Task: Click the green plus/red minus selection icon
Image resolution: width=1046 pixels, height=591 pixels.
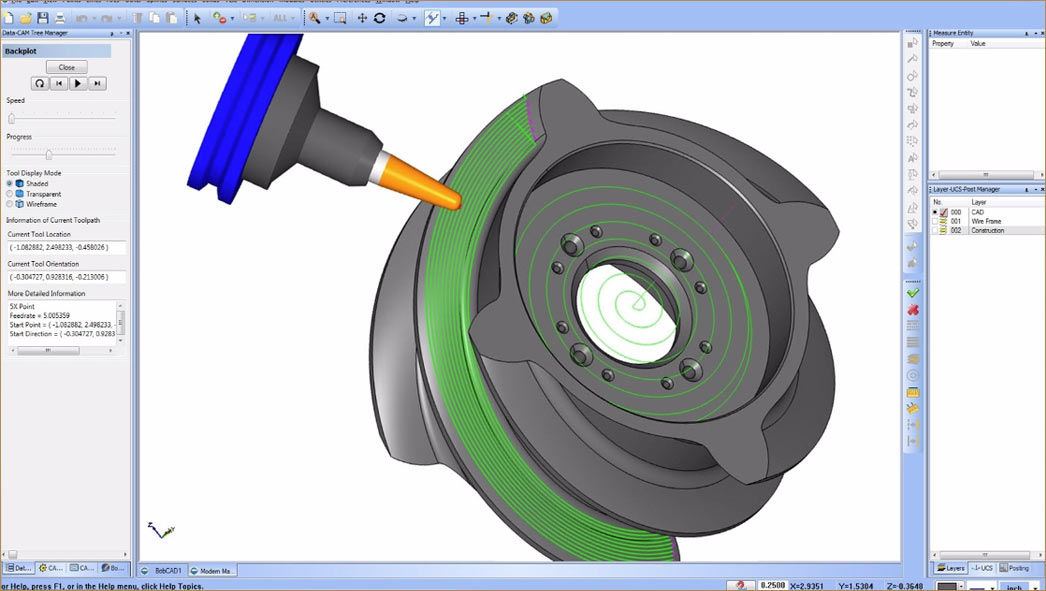Action: coord(219,18)
